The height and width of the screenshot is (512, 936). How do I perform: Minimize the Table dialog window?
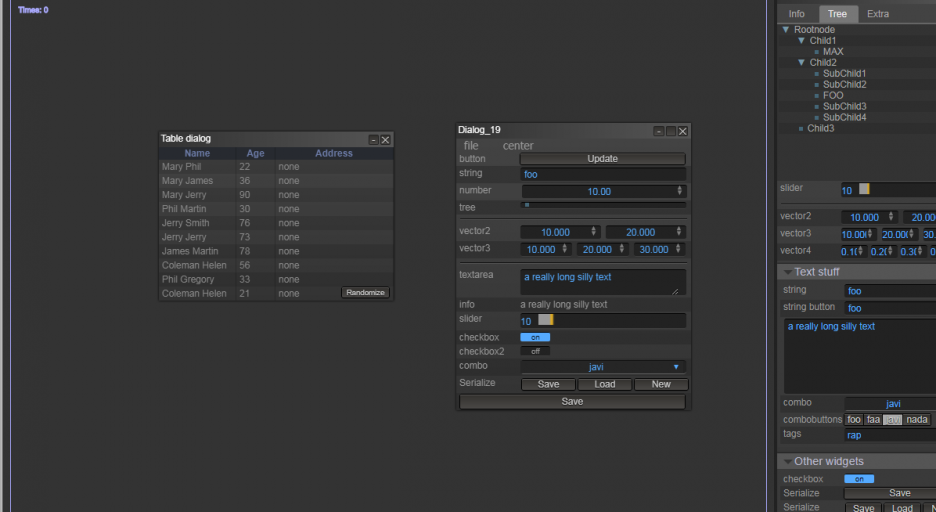[374, 140]
